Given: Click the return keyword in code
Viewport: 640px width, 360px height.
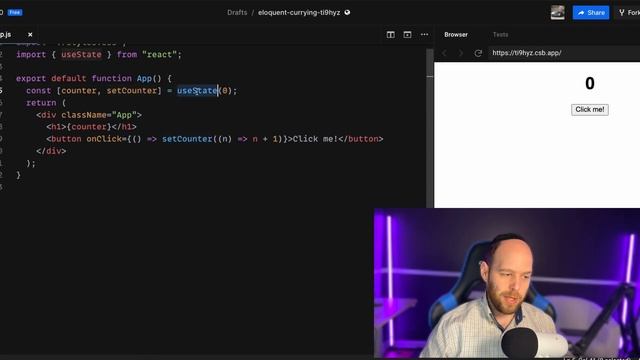Looking at the screenshot, I should (x=41, y=103).
